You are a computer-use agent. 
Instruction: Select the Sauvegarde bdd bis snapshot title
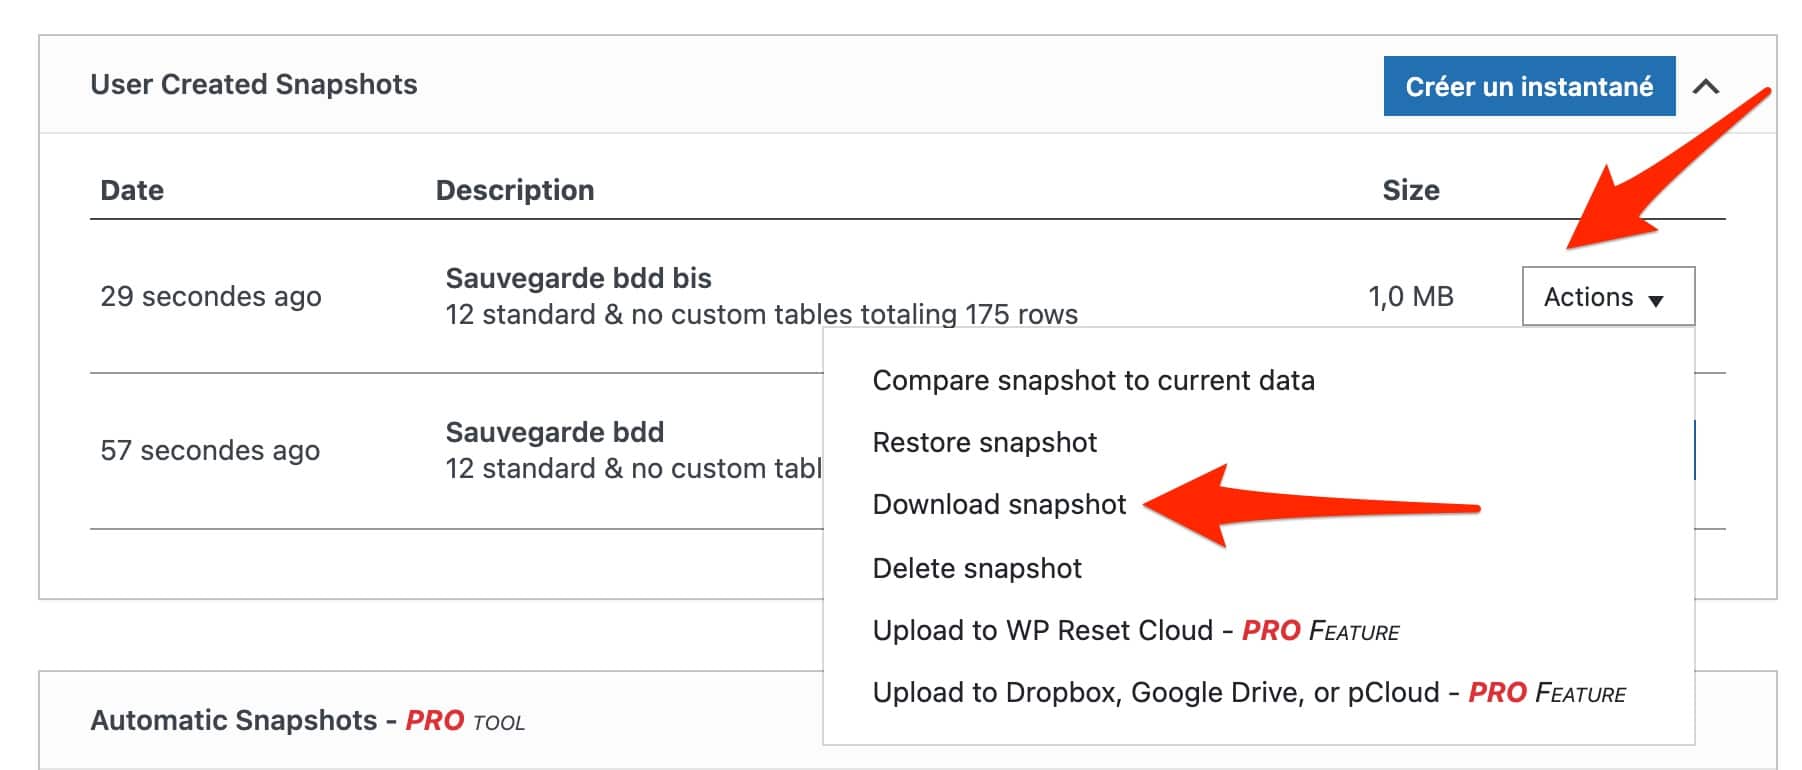pyautogui.click(x=578, y=278)
